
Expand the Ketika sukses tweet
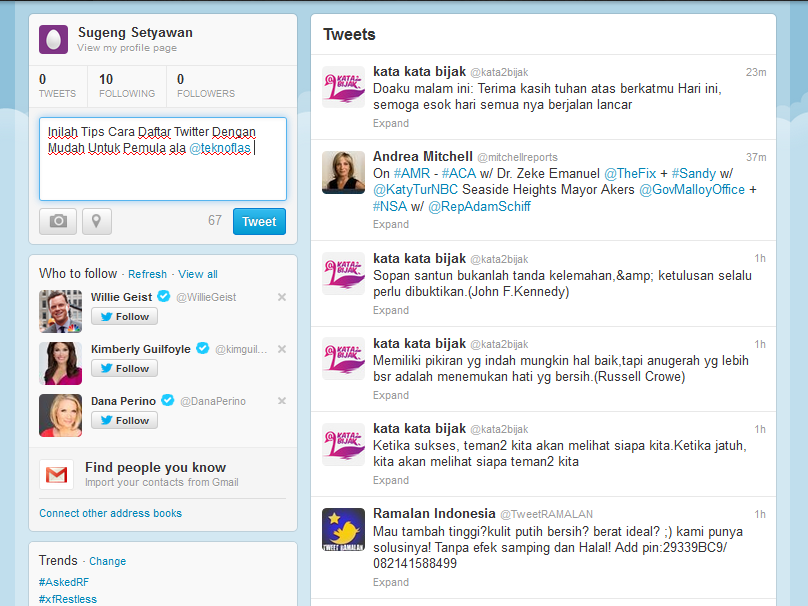[x=391, y=480]
